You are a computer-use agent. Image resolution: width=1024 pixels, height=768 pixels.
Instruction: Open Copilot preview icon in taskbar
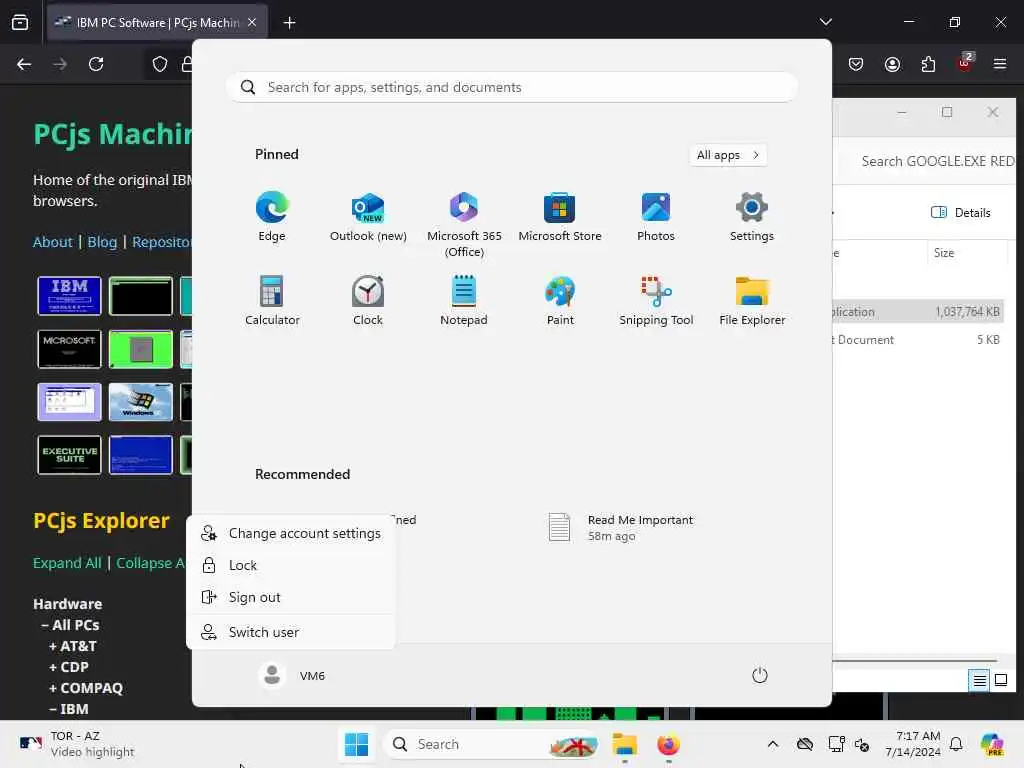(992, 744)
